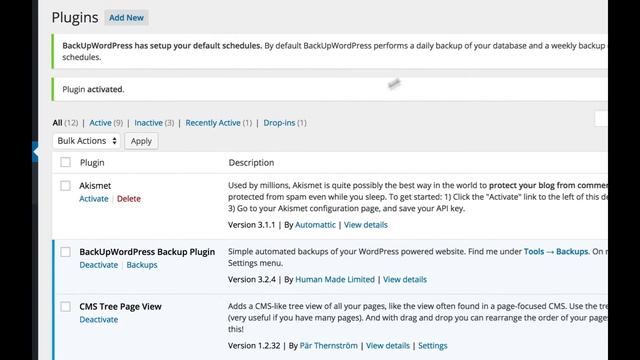640x360 pixels.
Task: Click 'Version 3.1.1' text
Action: (251, 225)
